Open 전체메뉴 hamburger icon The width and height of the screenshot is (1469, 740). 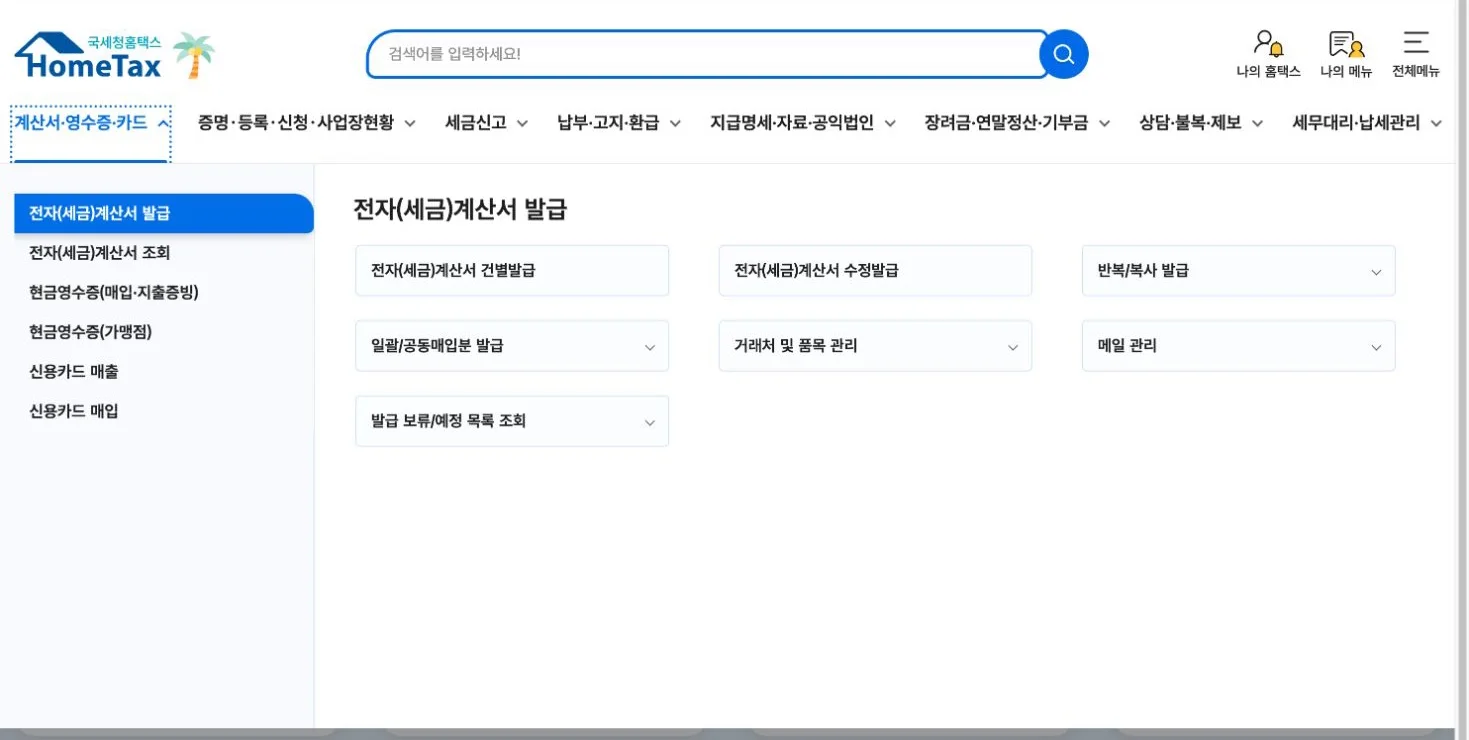click(x=1415, y=55)
